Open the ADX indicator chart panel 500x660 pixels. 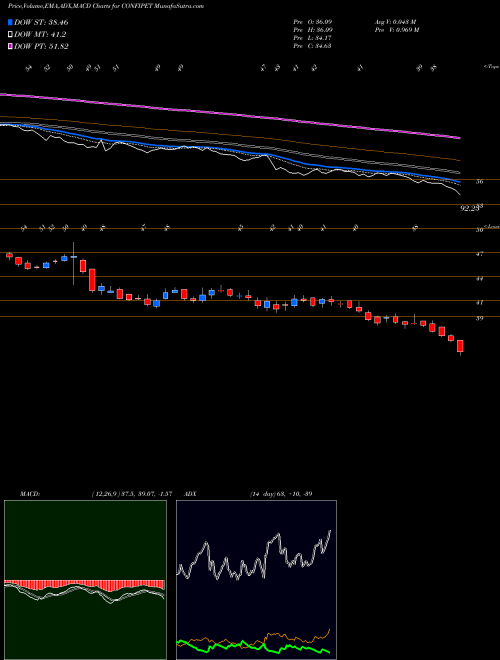pyautogui.click(x=256, y=580)
